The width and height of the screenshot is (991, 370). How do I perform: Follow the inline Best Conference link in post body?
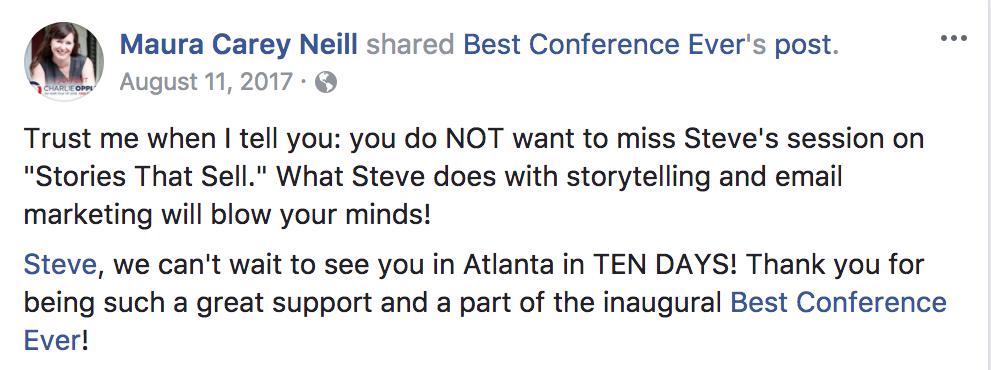click(839, 302)
